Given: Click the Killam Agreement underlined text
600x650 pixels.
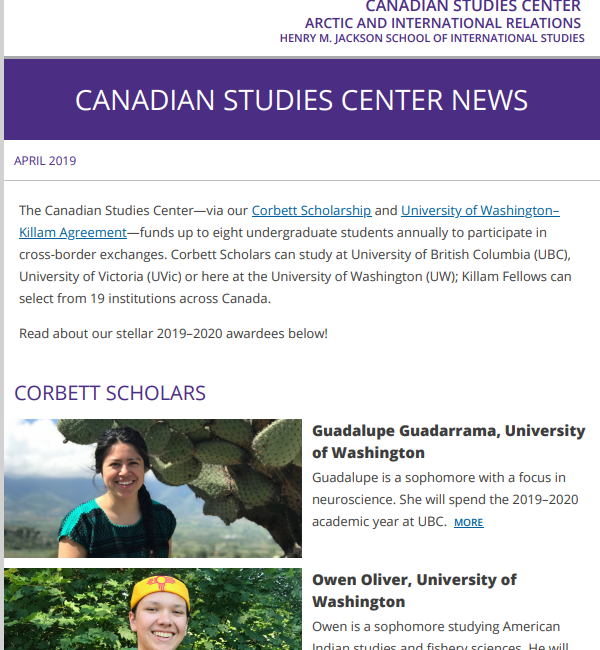Looking at the screenshot, I should click(73, 233).
